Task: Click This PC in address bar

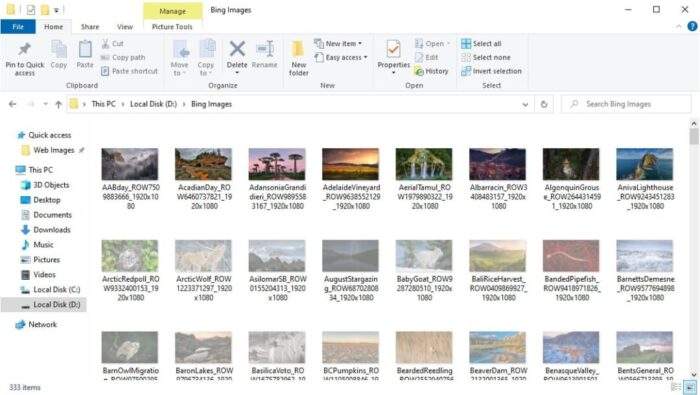Action: tap(103, 104)
